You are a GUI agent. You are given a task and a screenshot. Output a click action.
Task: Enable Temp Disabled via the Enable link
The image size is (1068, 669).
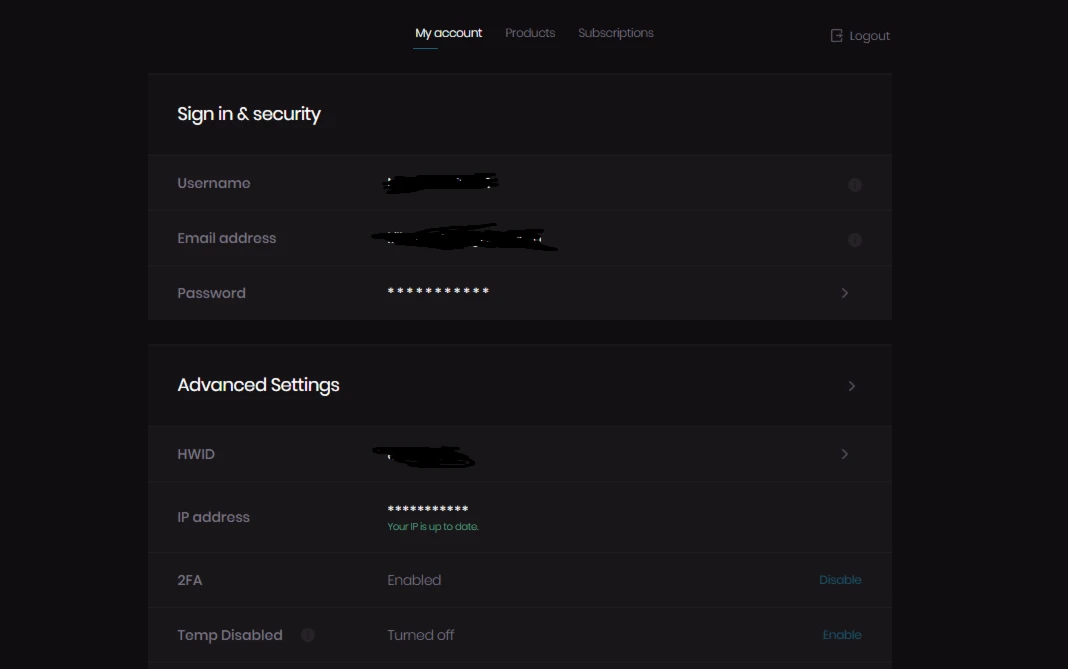pyautogui.click(x=842, y=635)
